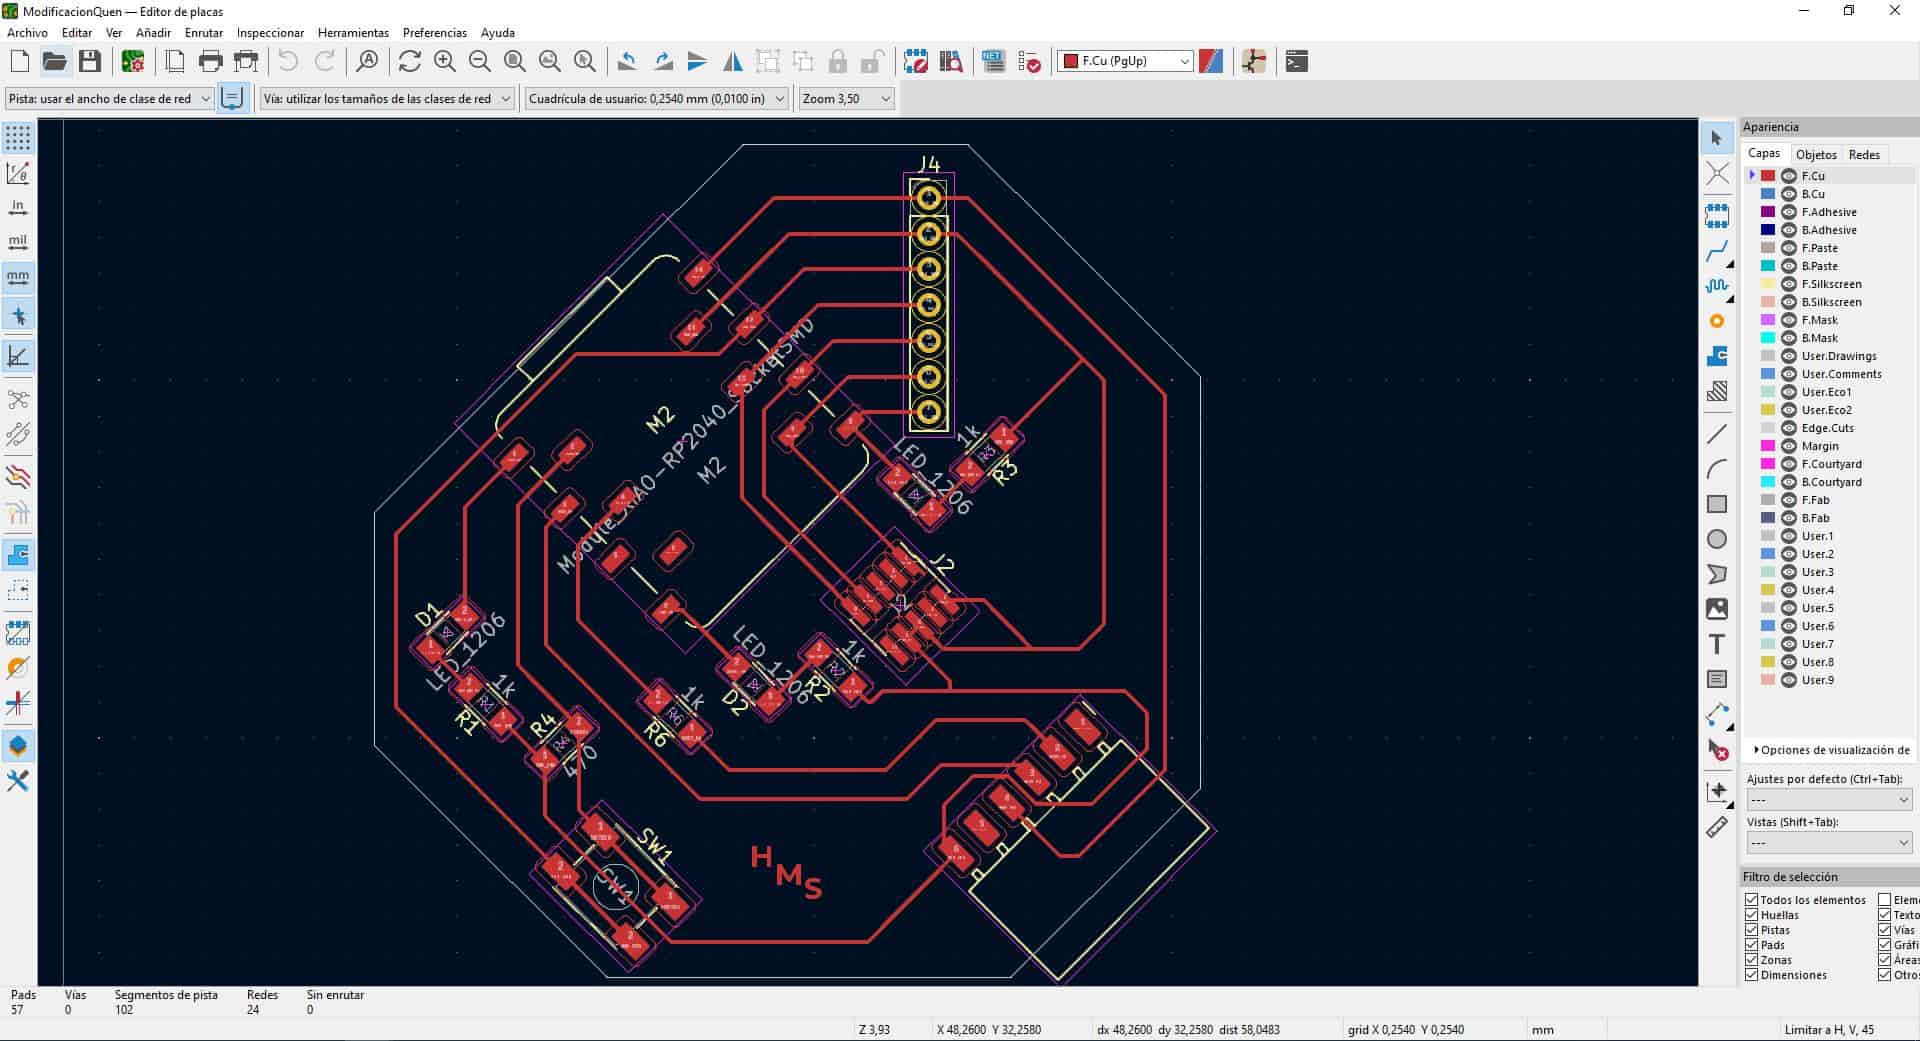Select the Draw line tool
Image resolution: width=1920 pixels, height=1041 pixels.
pyautogui.click(x=1717, y=434)
